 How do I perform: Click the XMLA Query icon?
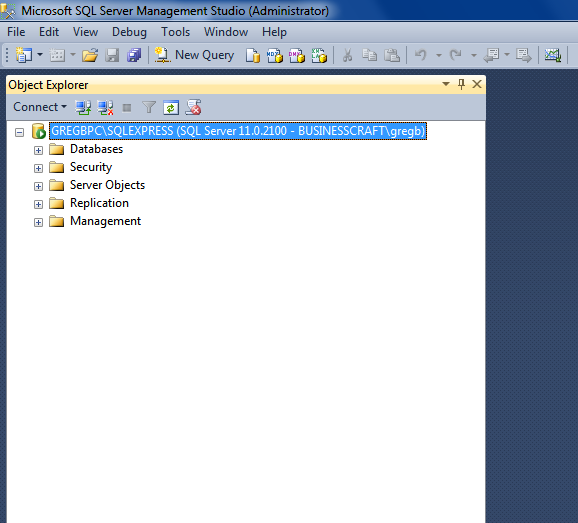point(319,55)
